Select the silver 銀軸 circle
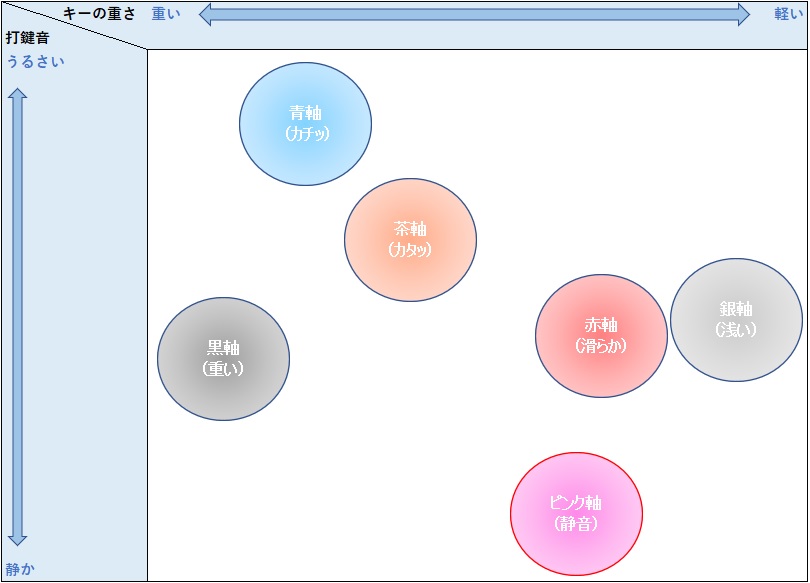 pyautogui.click(x=736, y=320)
